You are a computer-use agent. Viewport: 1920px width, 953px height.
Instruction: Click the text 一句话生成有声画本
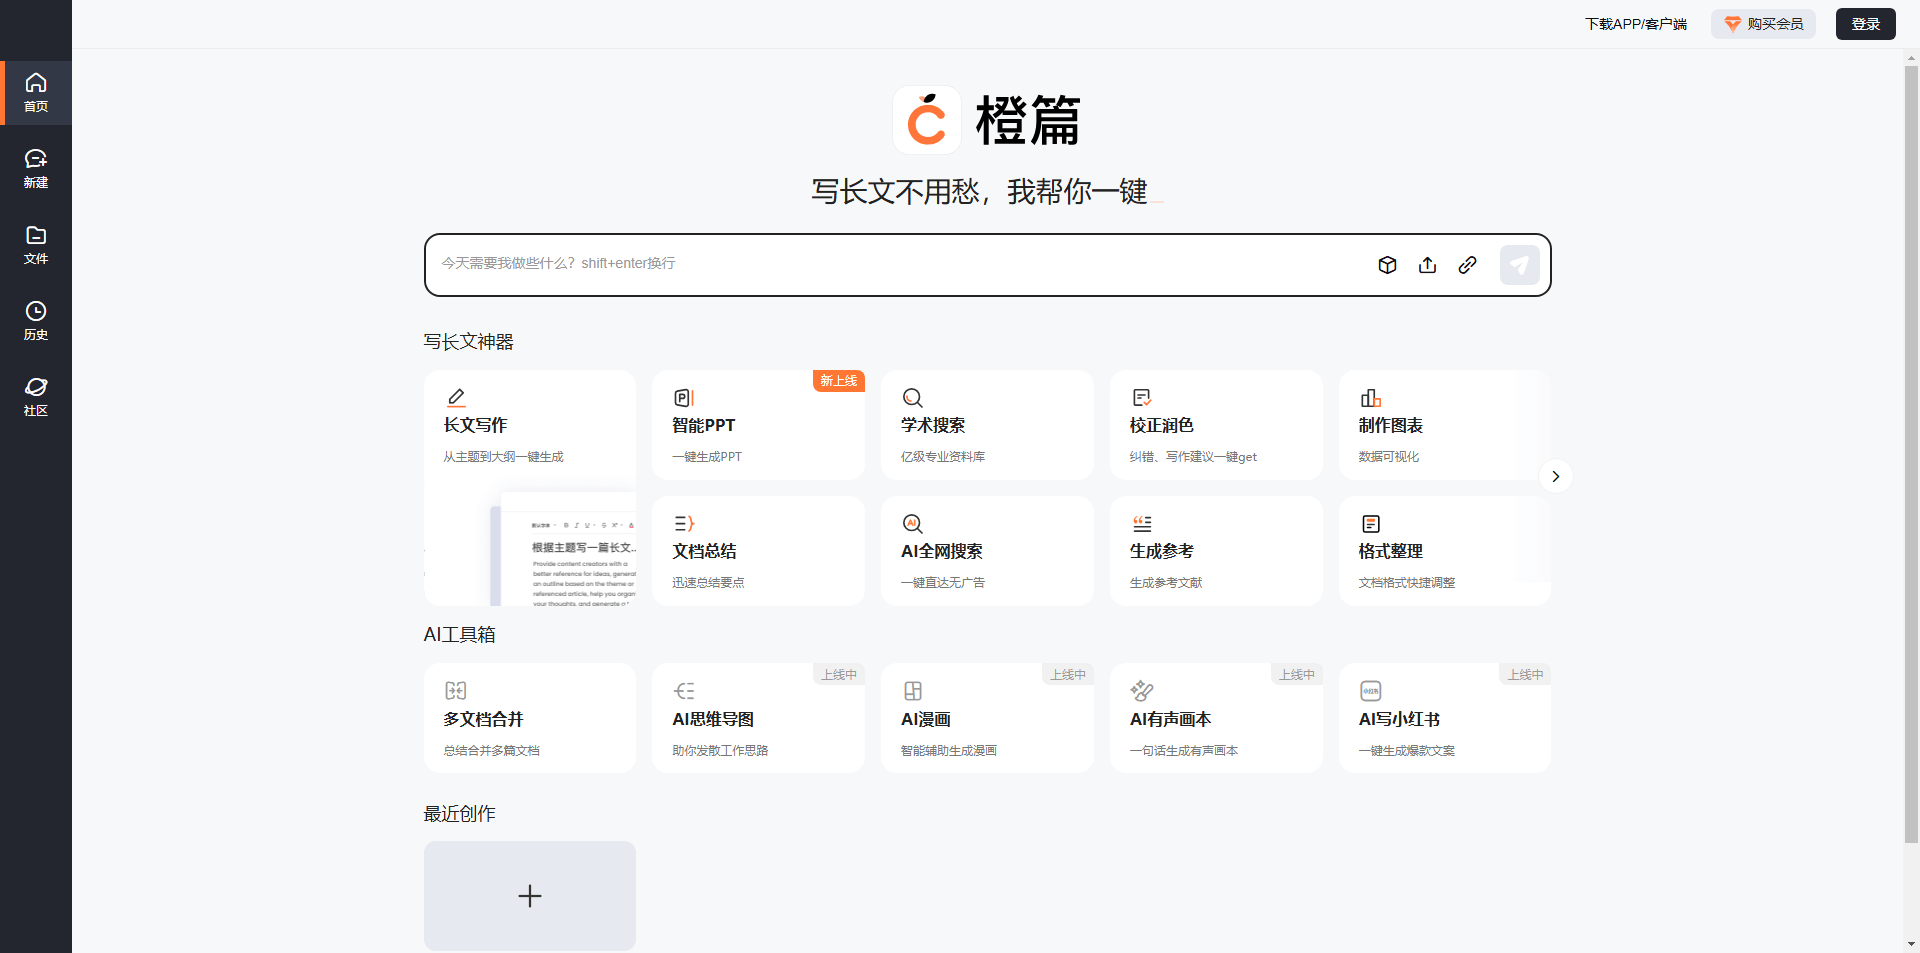tap(1184, 751)
